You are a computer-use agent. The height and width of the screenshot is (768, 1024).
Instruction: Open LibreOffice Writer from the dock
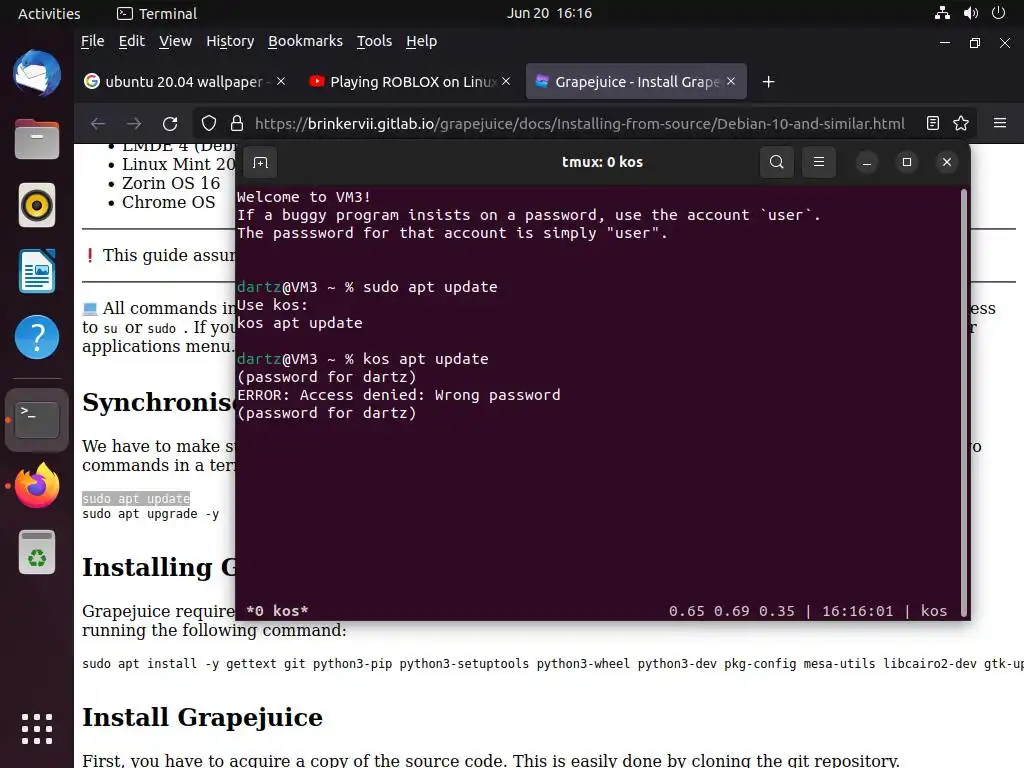37,271
